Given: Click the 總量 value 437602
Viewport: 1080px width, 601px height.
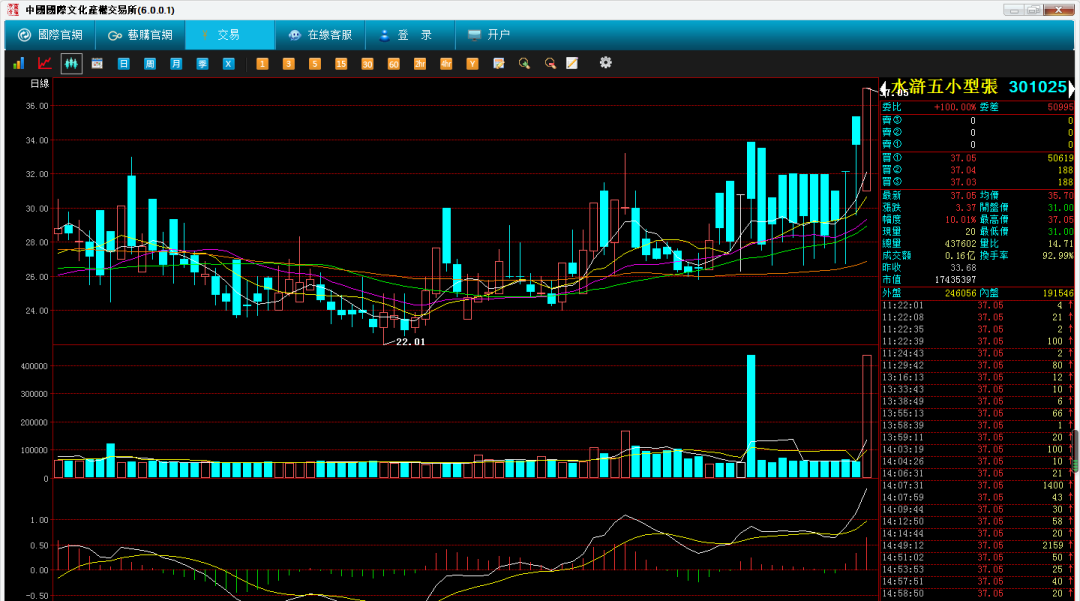Looking at the screenshot, I should 960,244.
